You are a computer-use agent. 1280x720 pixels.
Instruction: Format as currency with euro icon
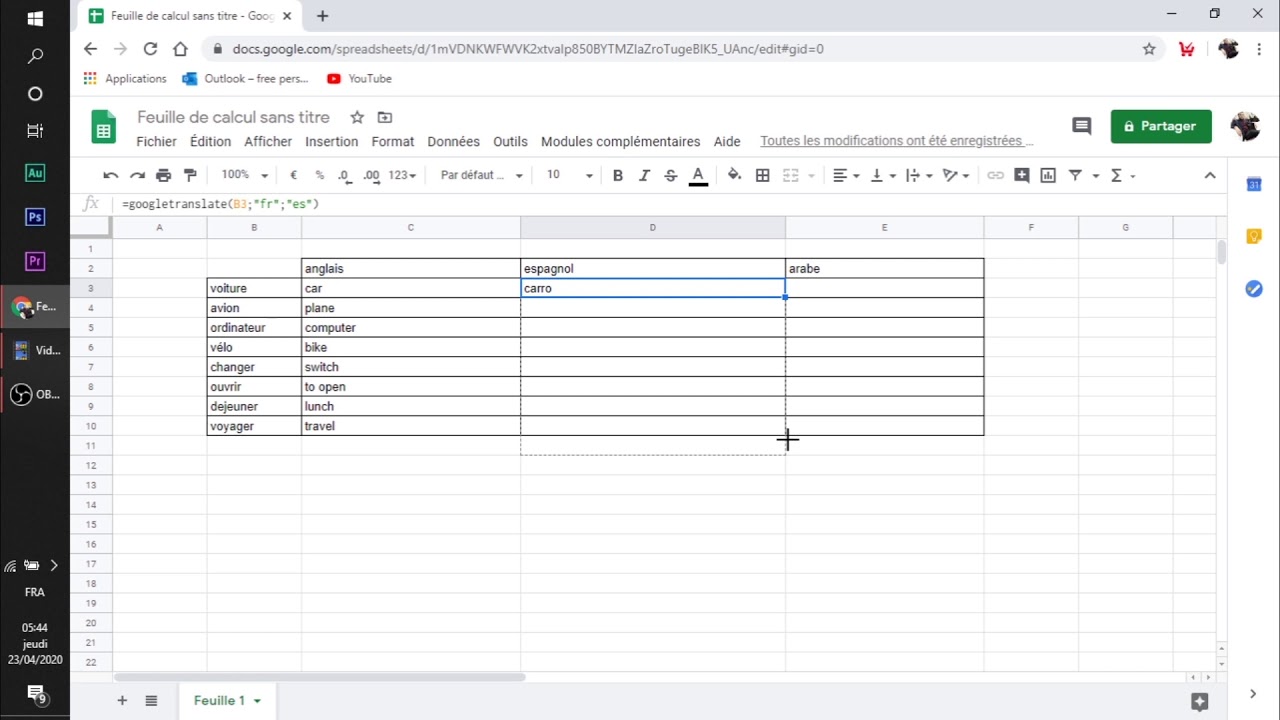pyautogui.click(x=294, y=175)
